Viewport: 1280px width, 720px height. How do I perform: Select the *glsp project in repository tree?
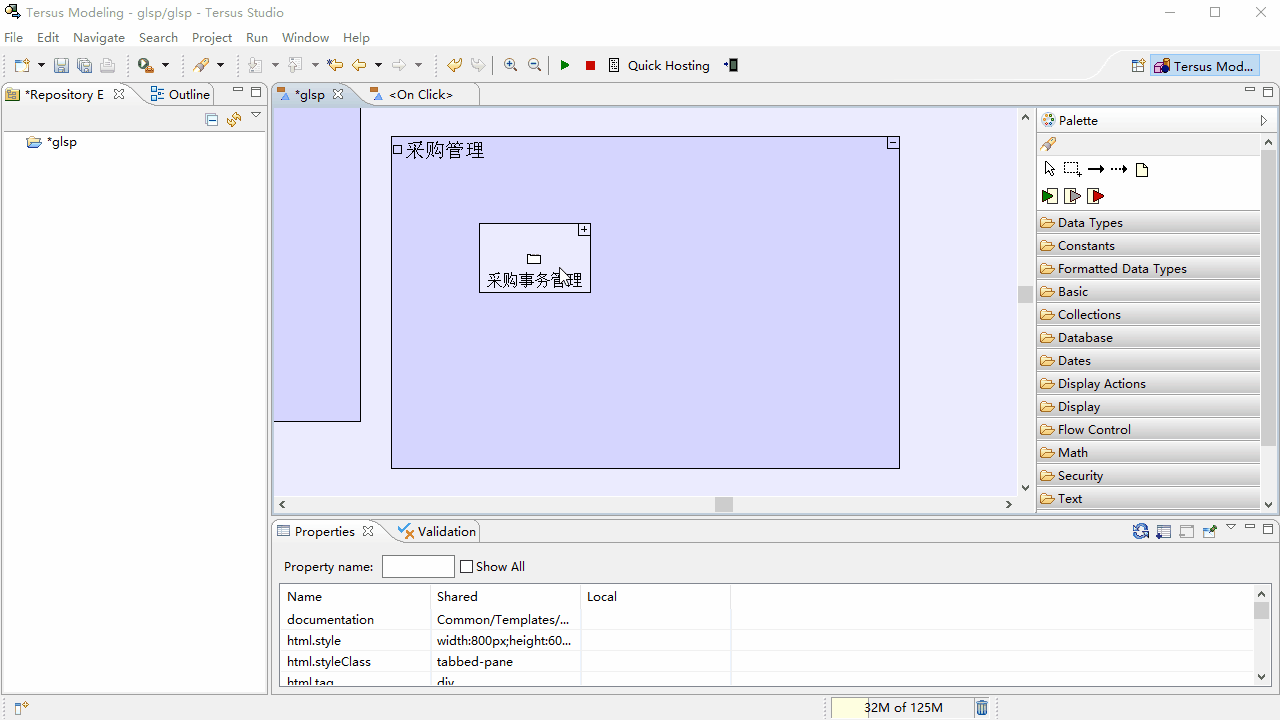coord(62,142)
